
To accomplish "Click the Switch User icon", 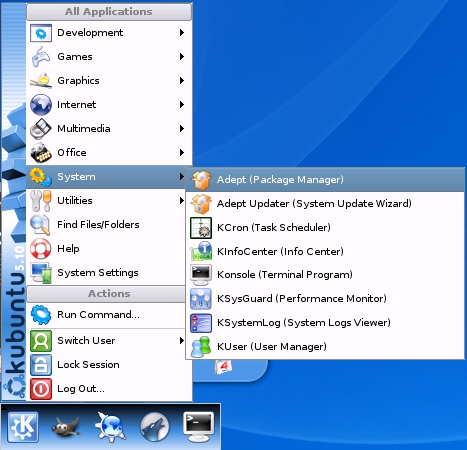I will coord(41,341).
